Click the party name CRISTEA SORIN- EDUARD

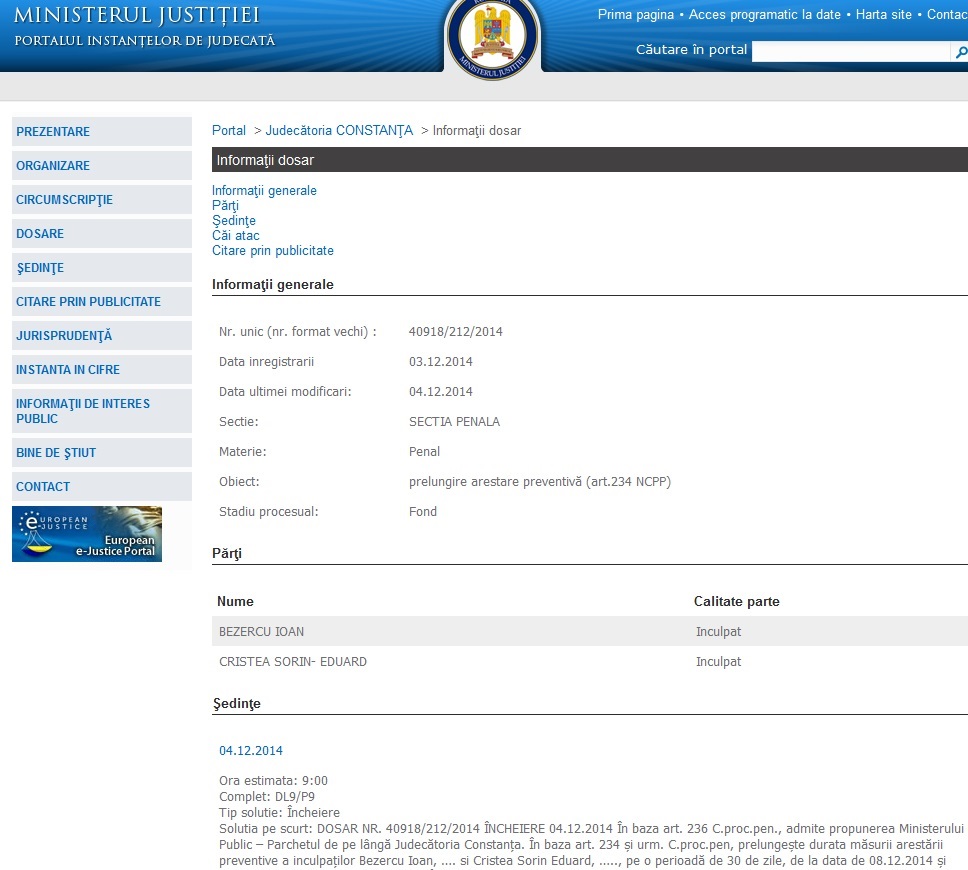(293, 661)
